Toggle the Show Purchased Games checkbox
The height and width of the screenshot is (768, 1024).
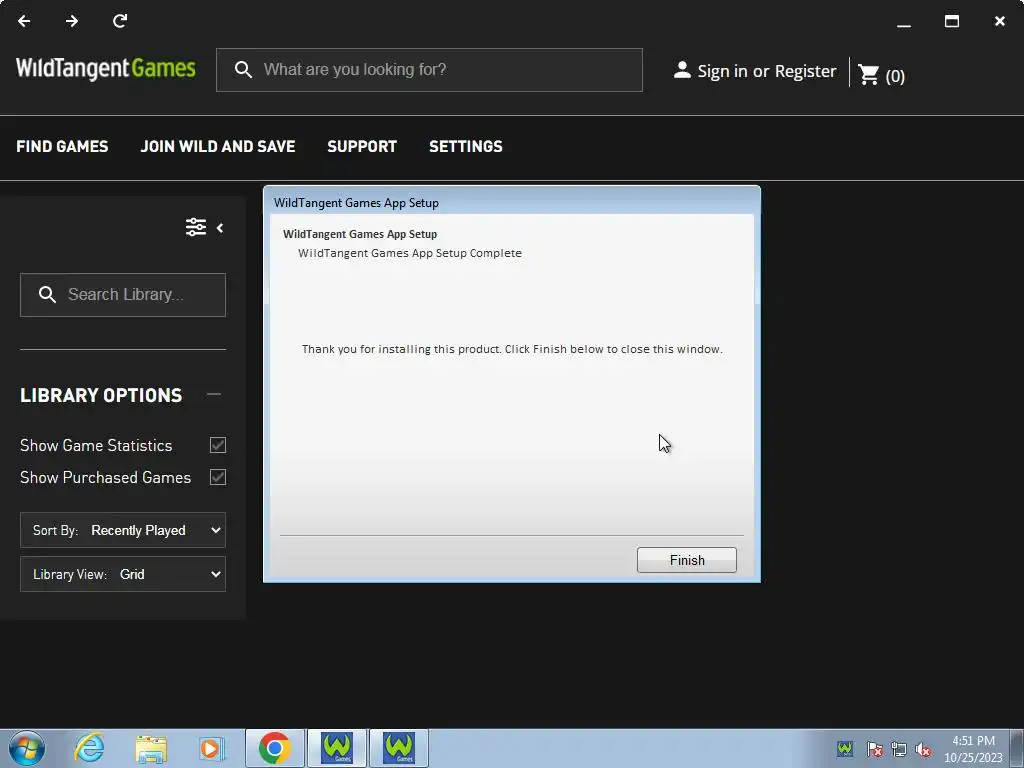pos(218,477)
